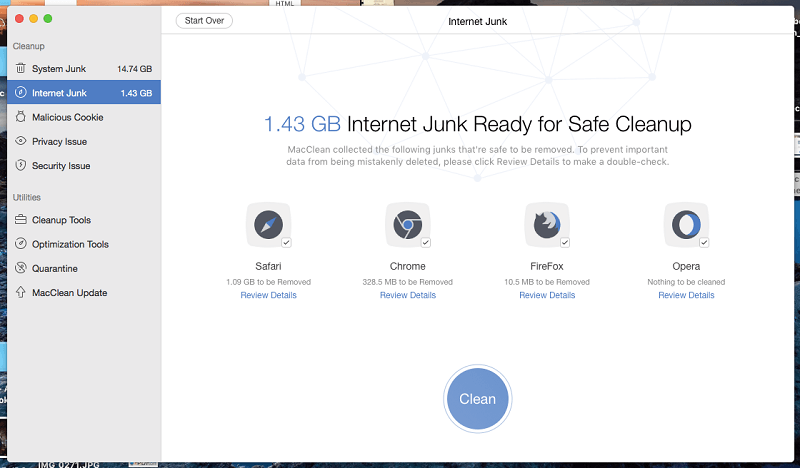
Task: Click the 1.43 GB Internet Junk sidebar size
Action: coord(136,93)
